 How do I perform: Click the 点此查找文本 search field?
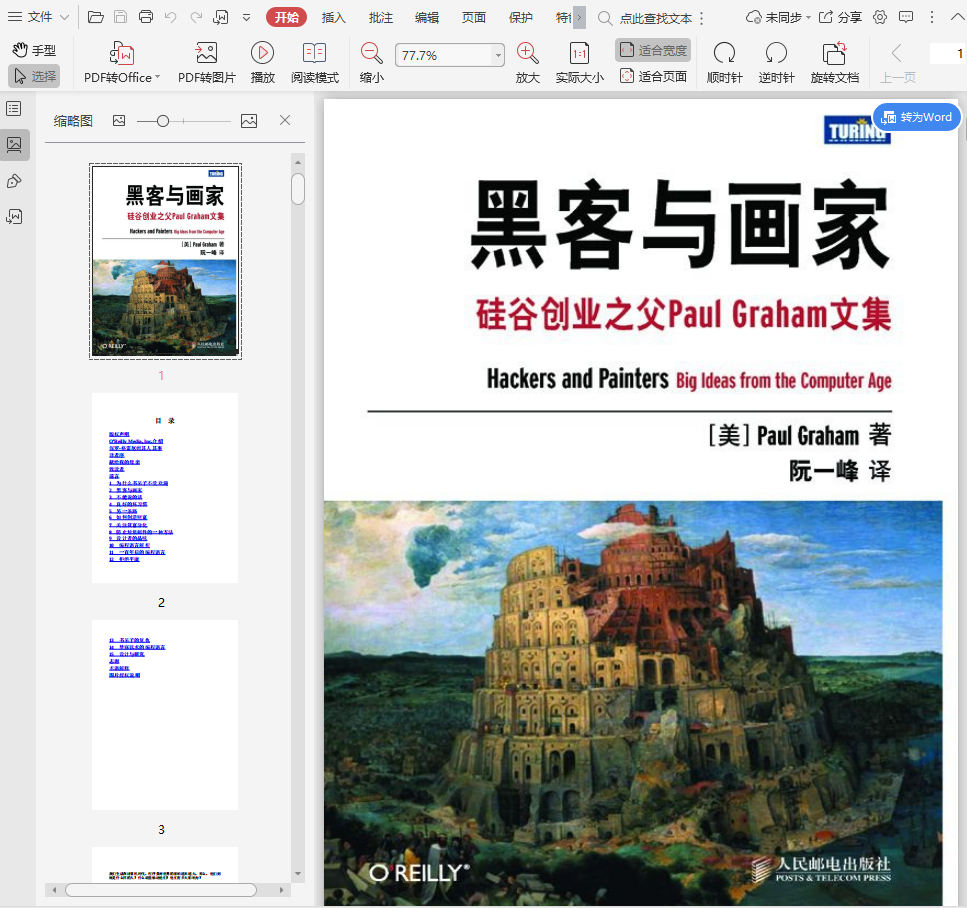pos(656,19)
